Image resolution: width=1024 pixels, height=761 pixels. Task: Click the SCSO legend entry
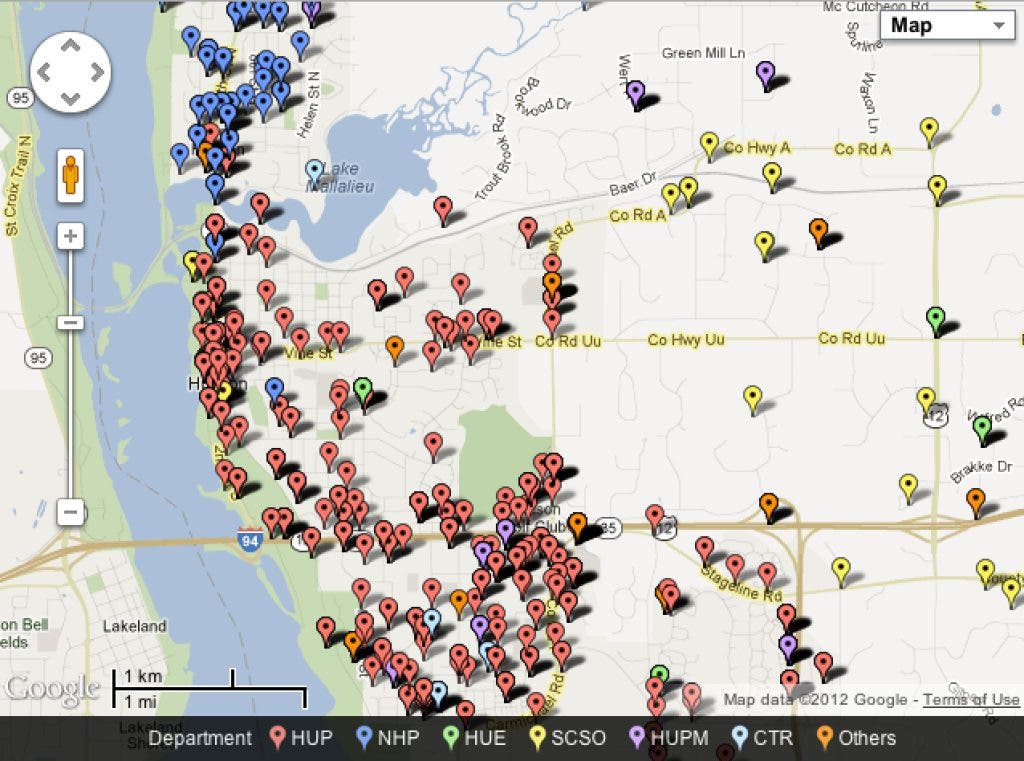coord(568,738)
